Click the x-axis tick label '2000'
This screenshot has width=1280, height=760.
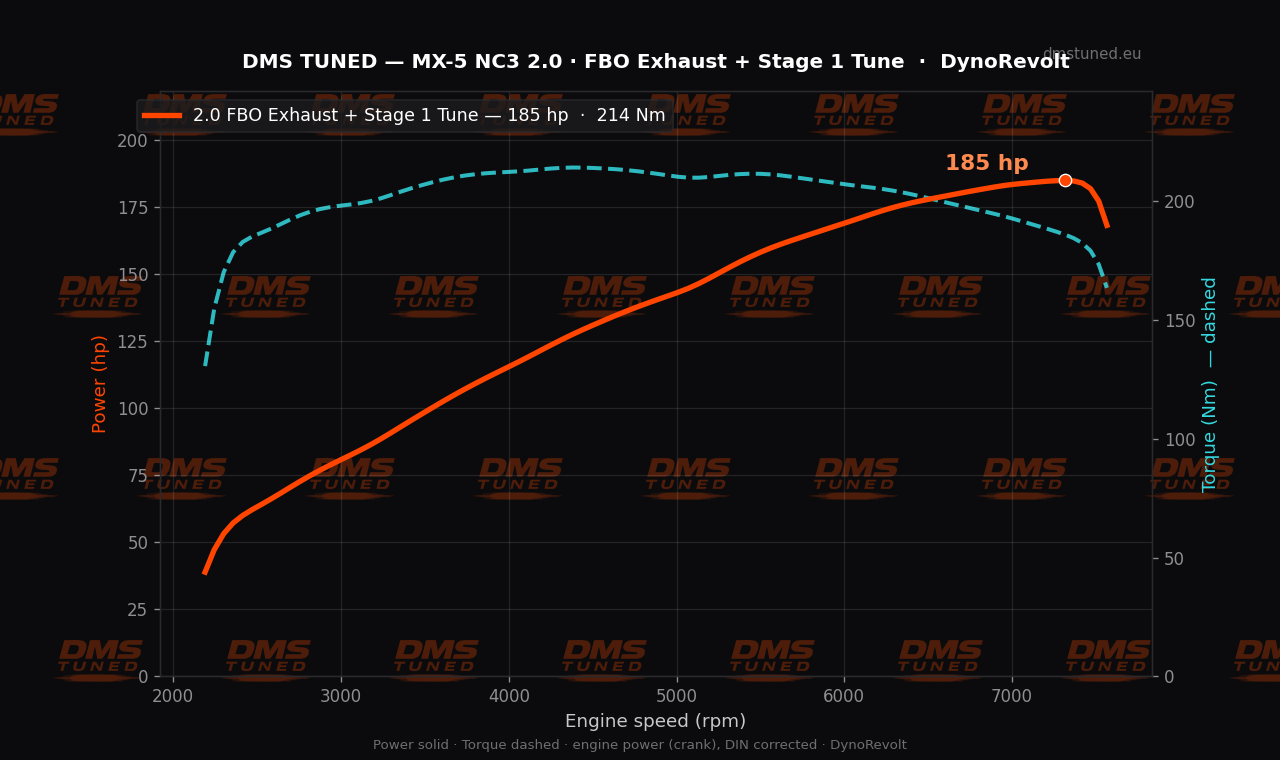click(x=173, y=695)
